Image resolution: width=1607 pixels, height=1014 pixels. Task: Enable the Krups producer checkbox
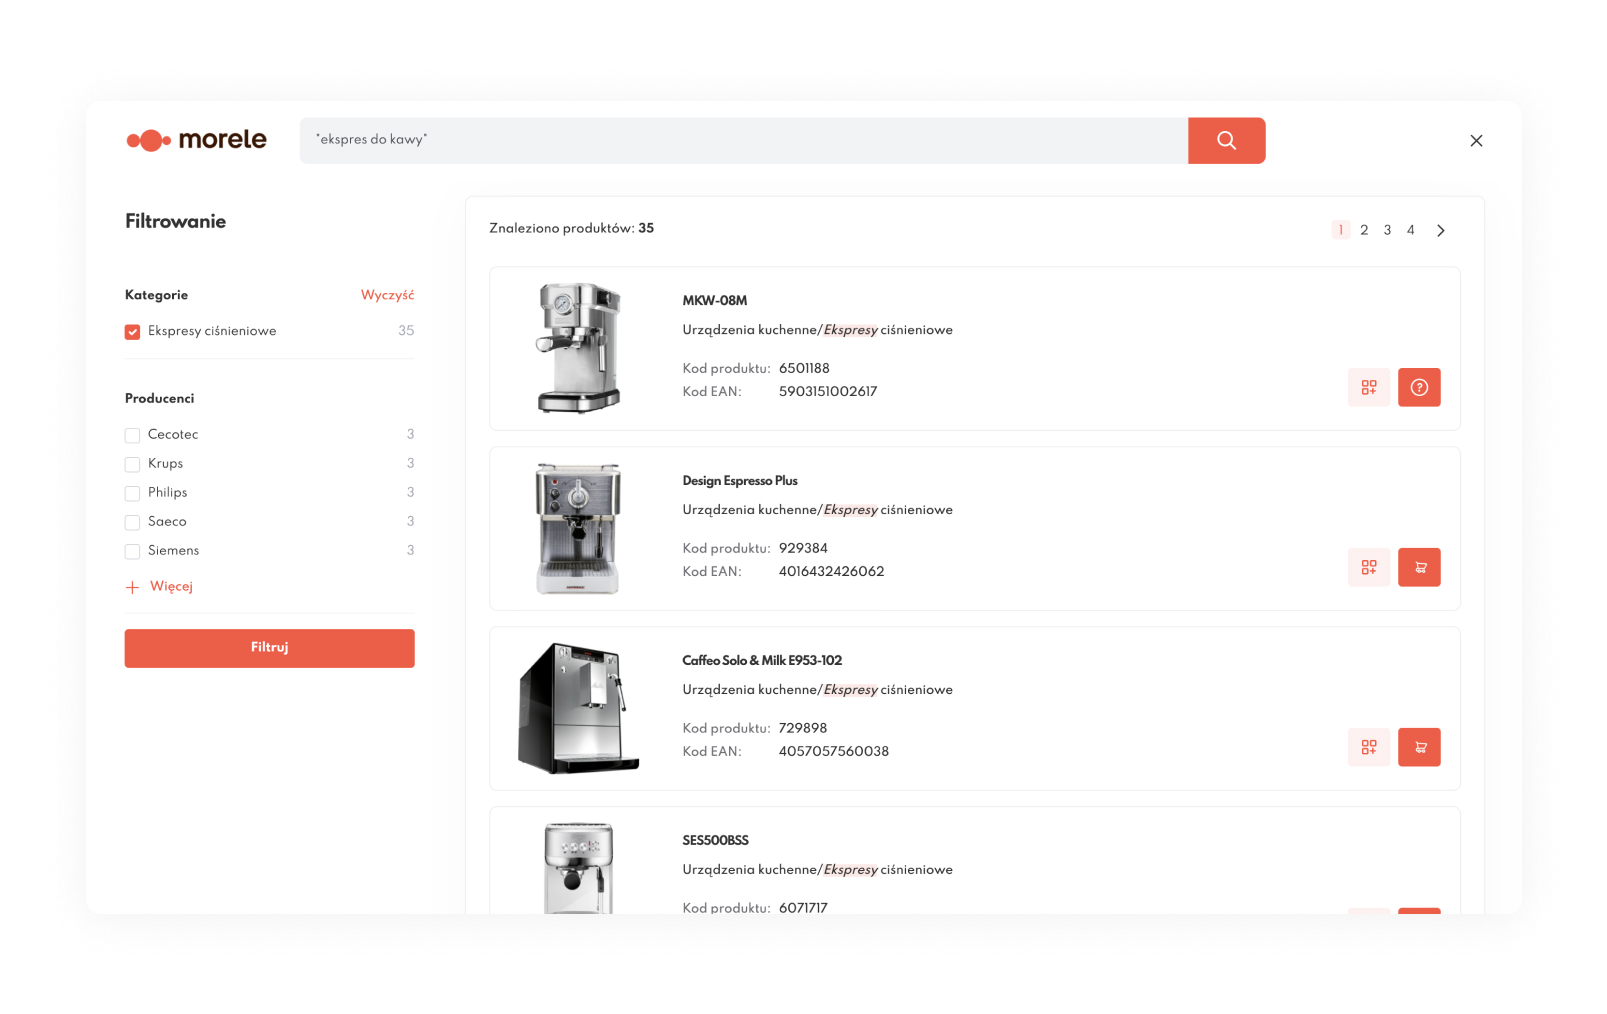pyautogui.click(x=132, y=464)
